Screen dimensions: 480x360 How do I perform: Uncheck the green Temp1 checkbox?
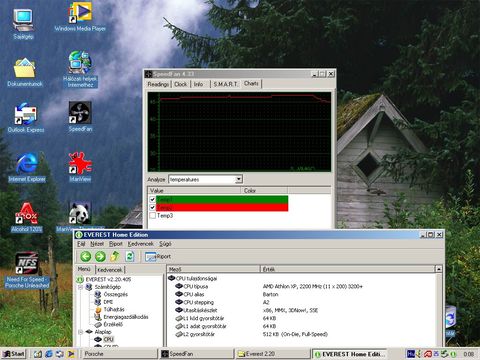pos(153,199)
